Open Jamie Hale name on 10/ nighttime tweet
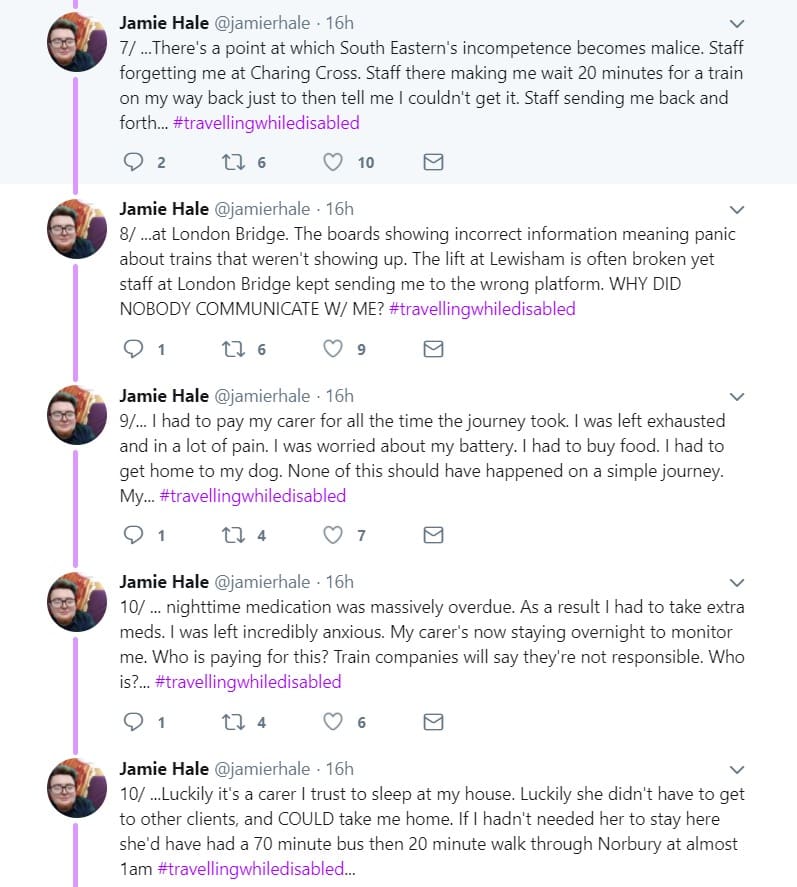 (164, 582)
